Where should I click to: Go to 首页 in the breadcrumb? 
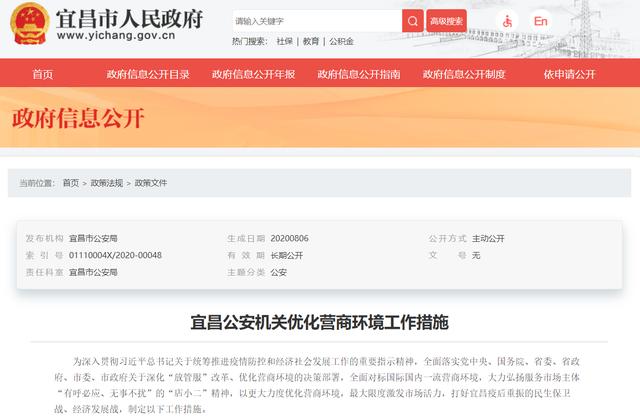coord(71,183)
